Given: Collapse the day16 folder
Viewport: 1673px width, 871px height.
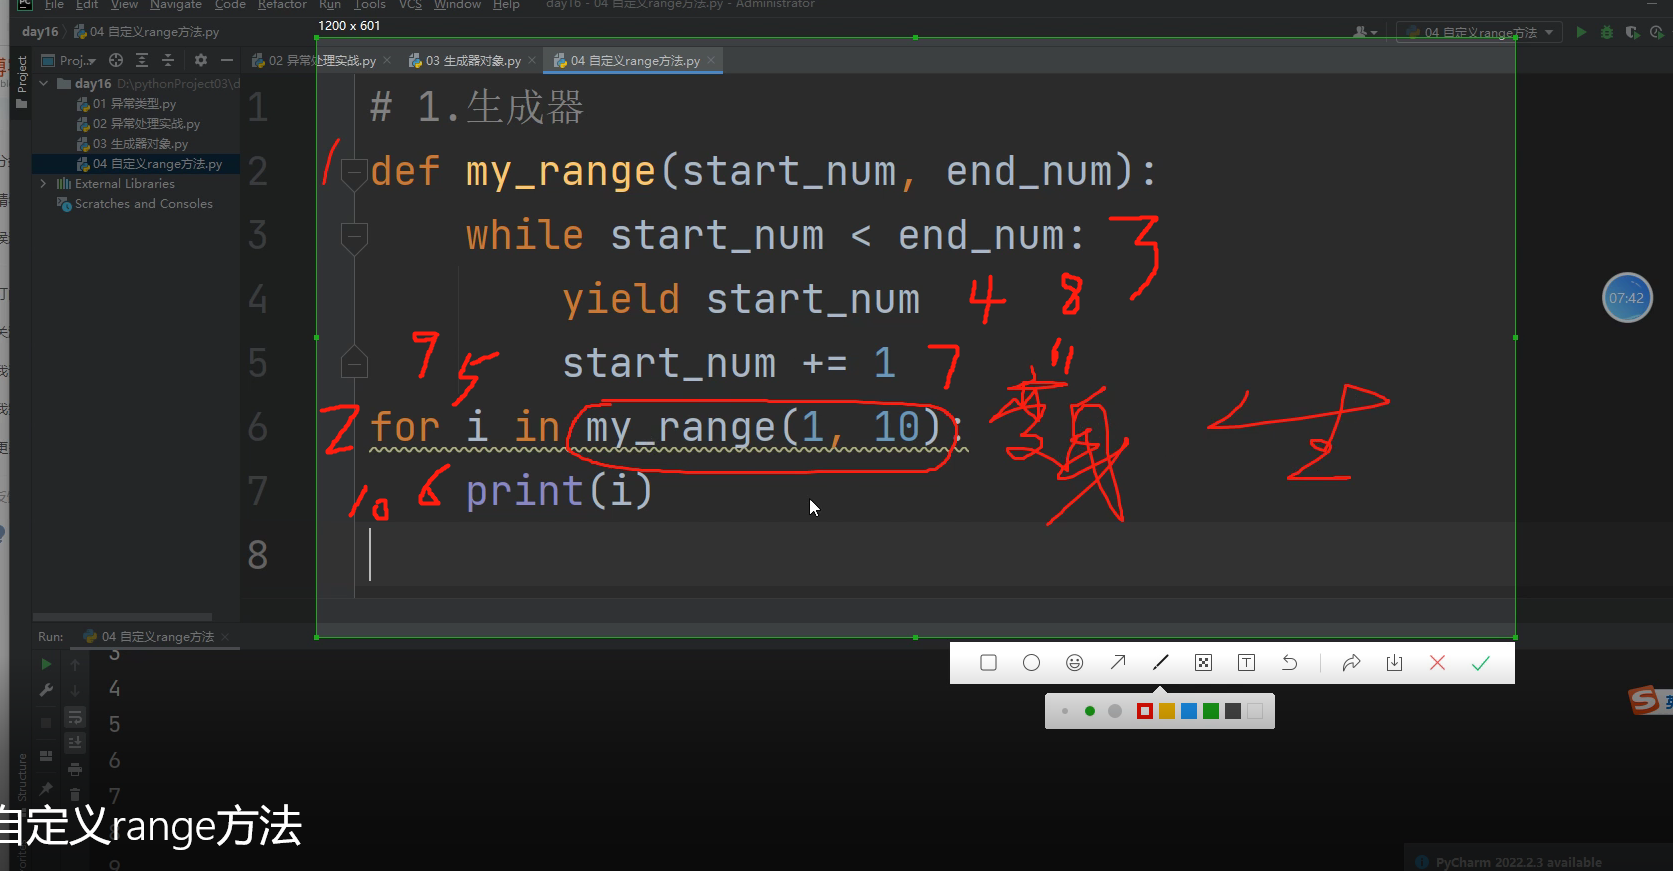Looking at the screenshot, I should (44, 84).
